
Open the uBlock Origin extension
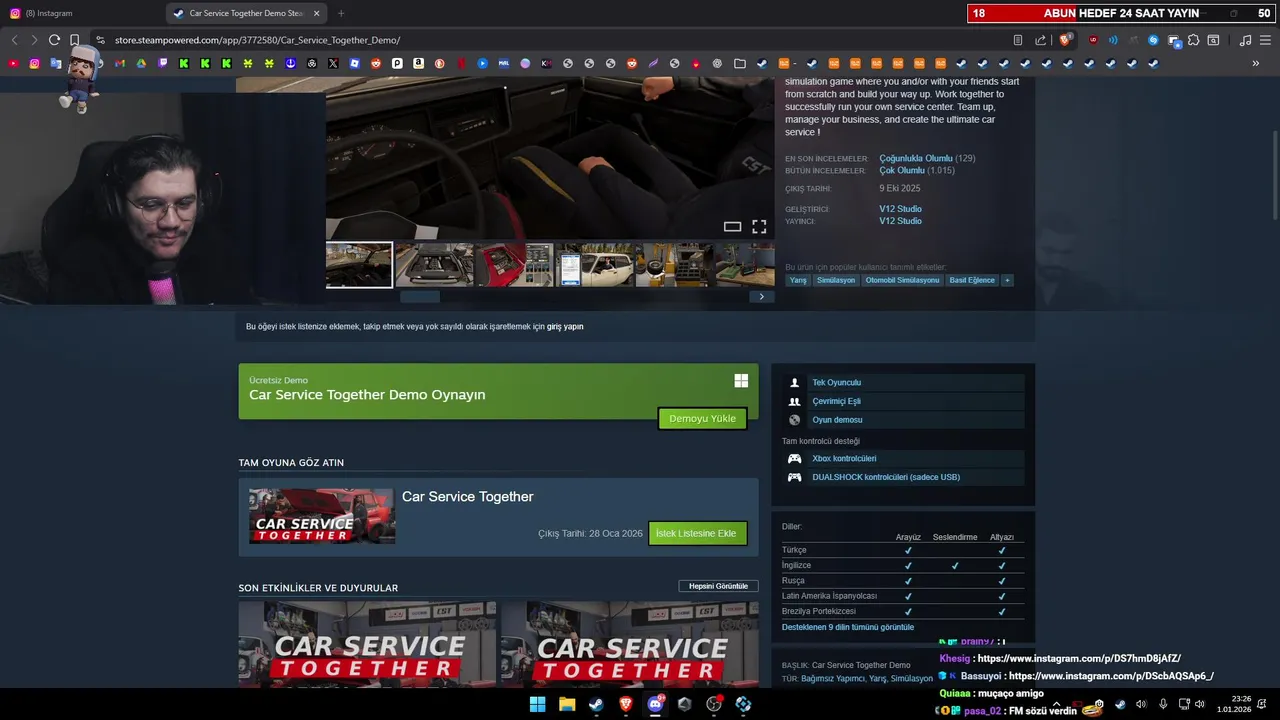tap(1092, 40)
